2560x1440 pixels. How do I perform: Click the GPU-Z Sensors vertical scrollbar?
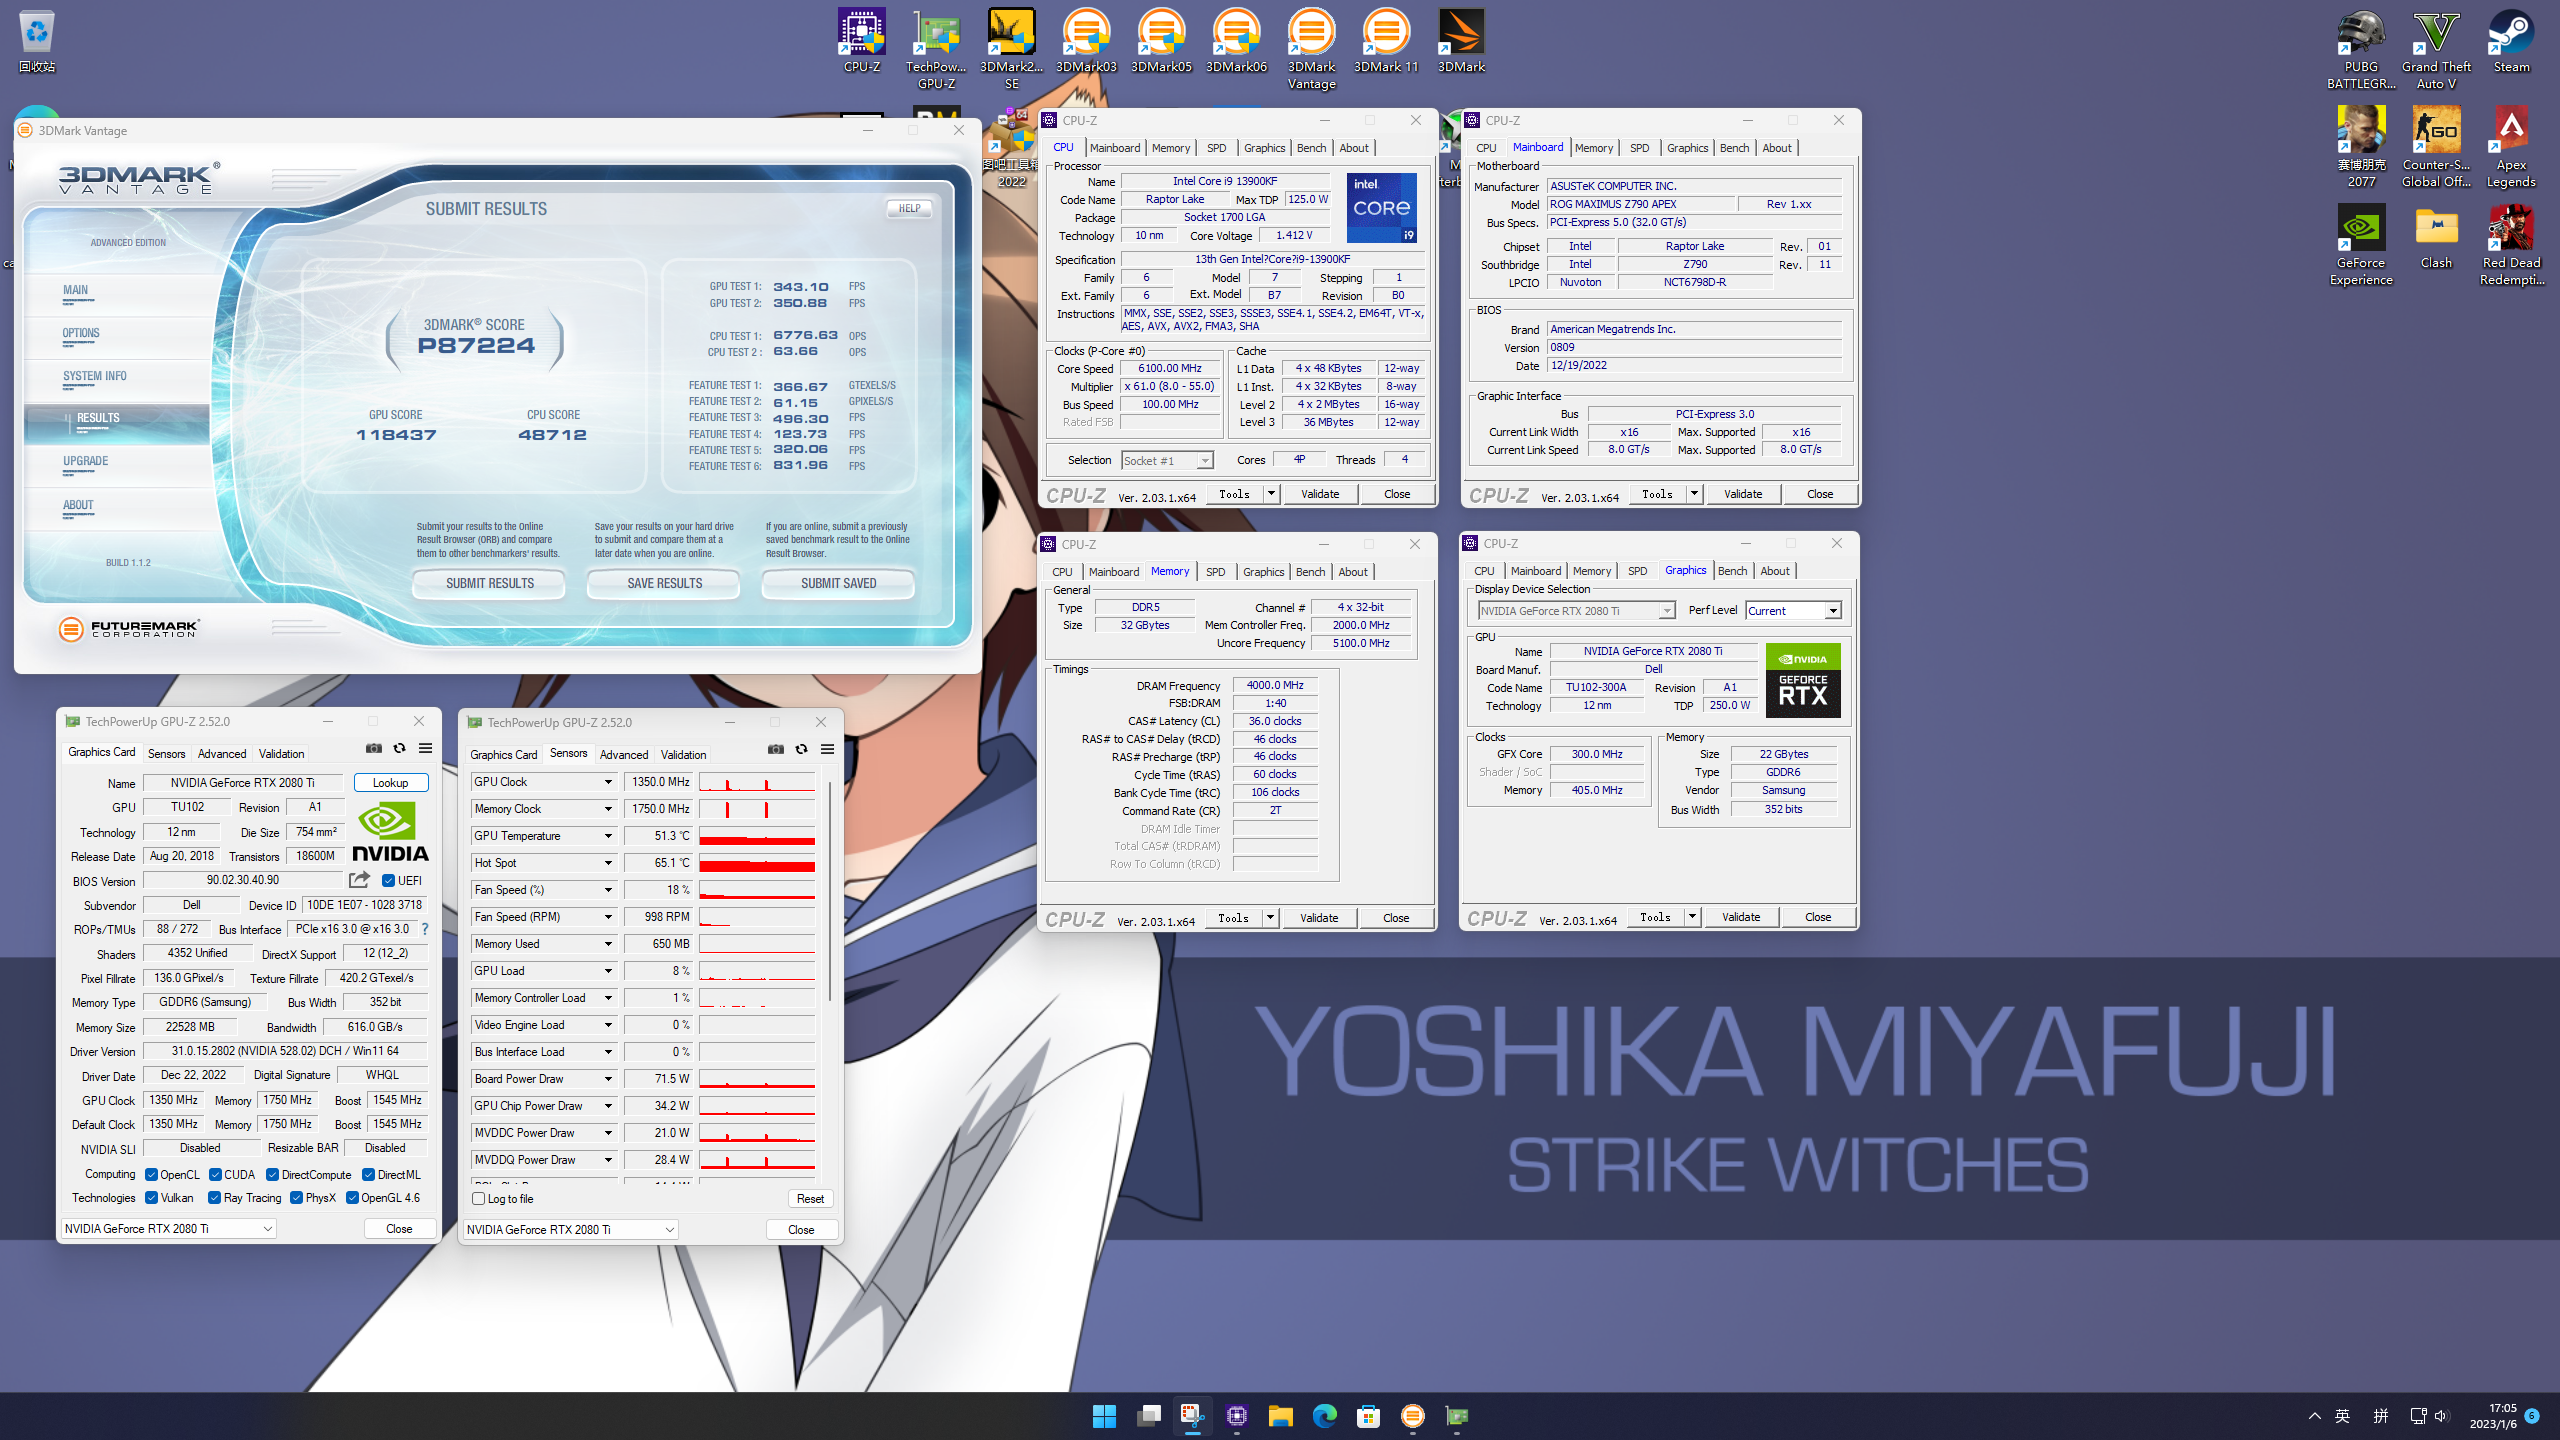829,890
